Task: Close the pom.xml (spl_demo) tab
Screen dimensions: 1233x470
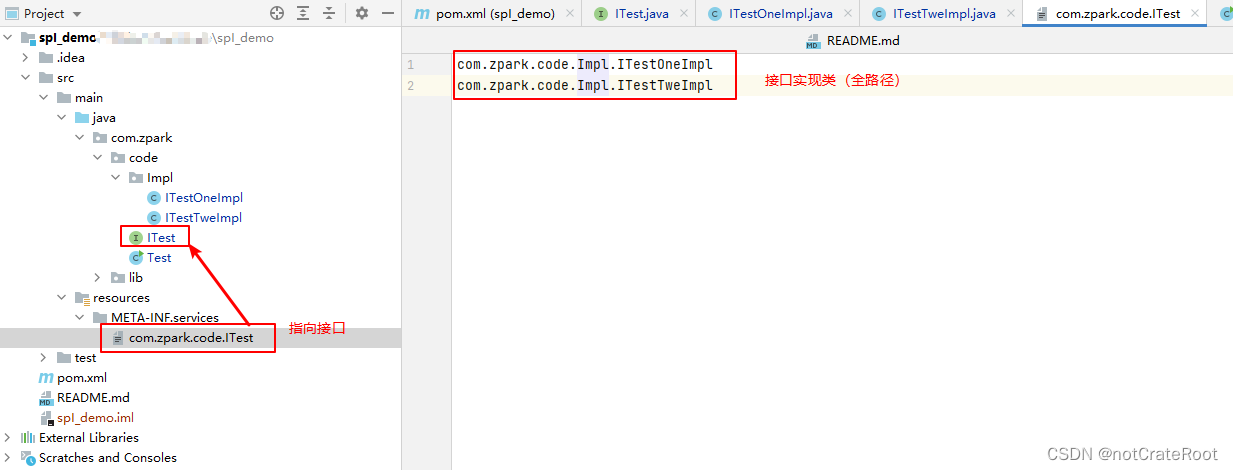Action: click(570, 14)
